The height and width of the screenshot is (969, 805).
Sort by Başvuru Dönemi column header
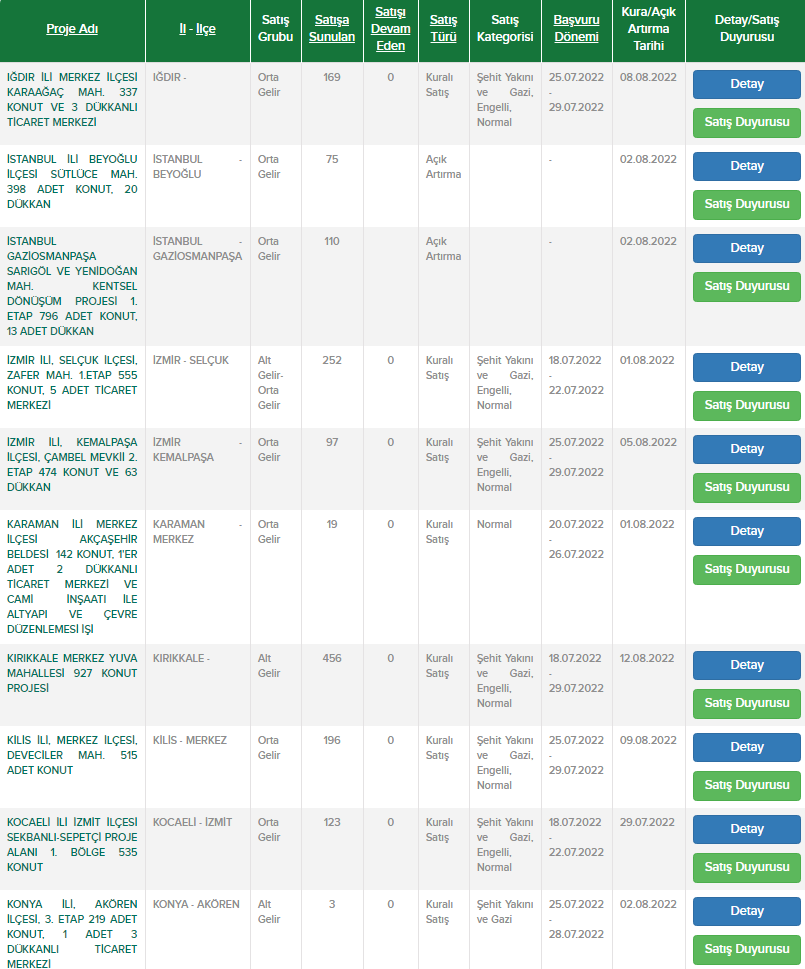coord(576,28)
